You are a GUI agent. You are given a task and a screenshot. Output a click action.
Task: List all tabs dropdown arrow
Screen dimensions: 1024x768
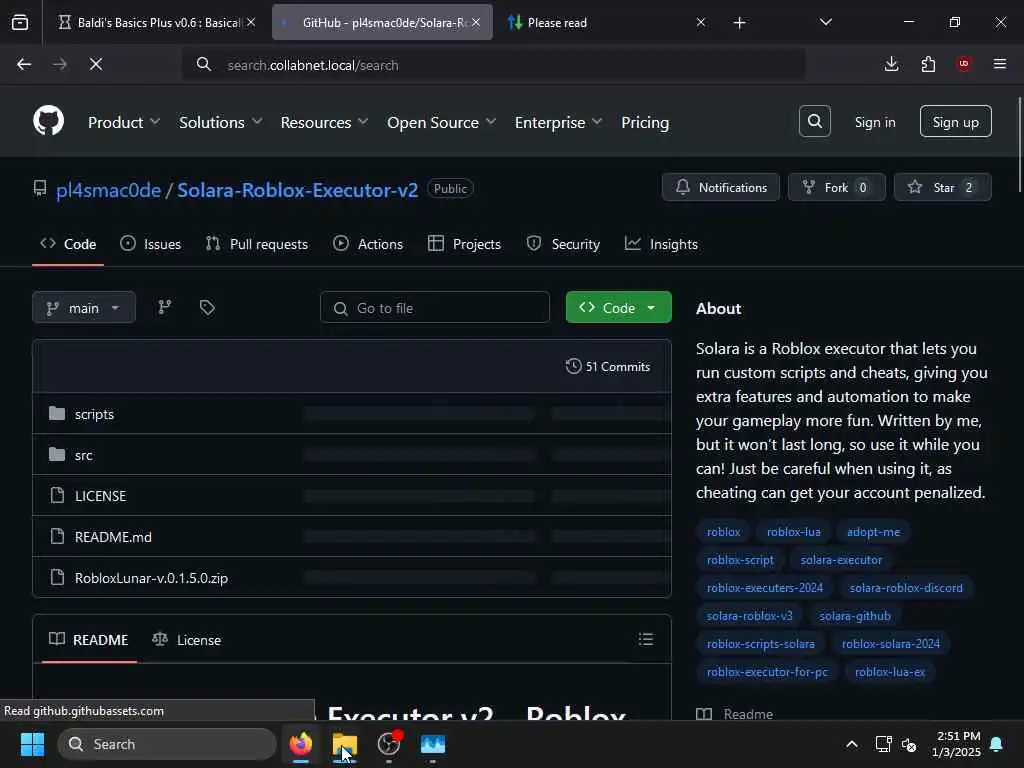tap(825, 22)
